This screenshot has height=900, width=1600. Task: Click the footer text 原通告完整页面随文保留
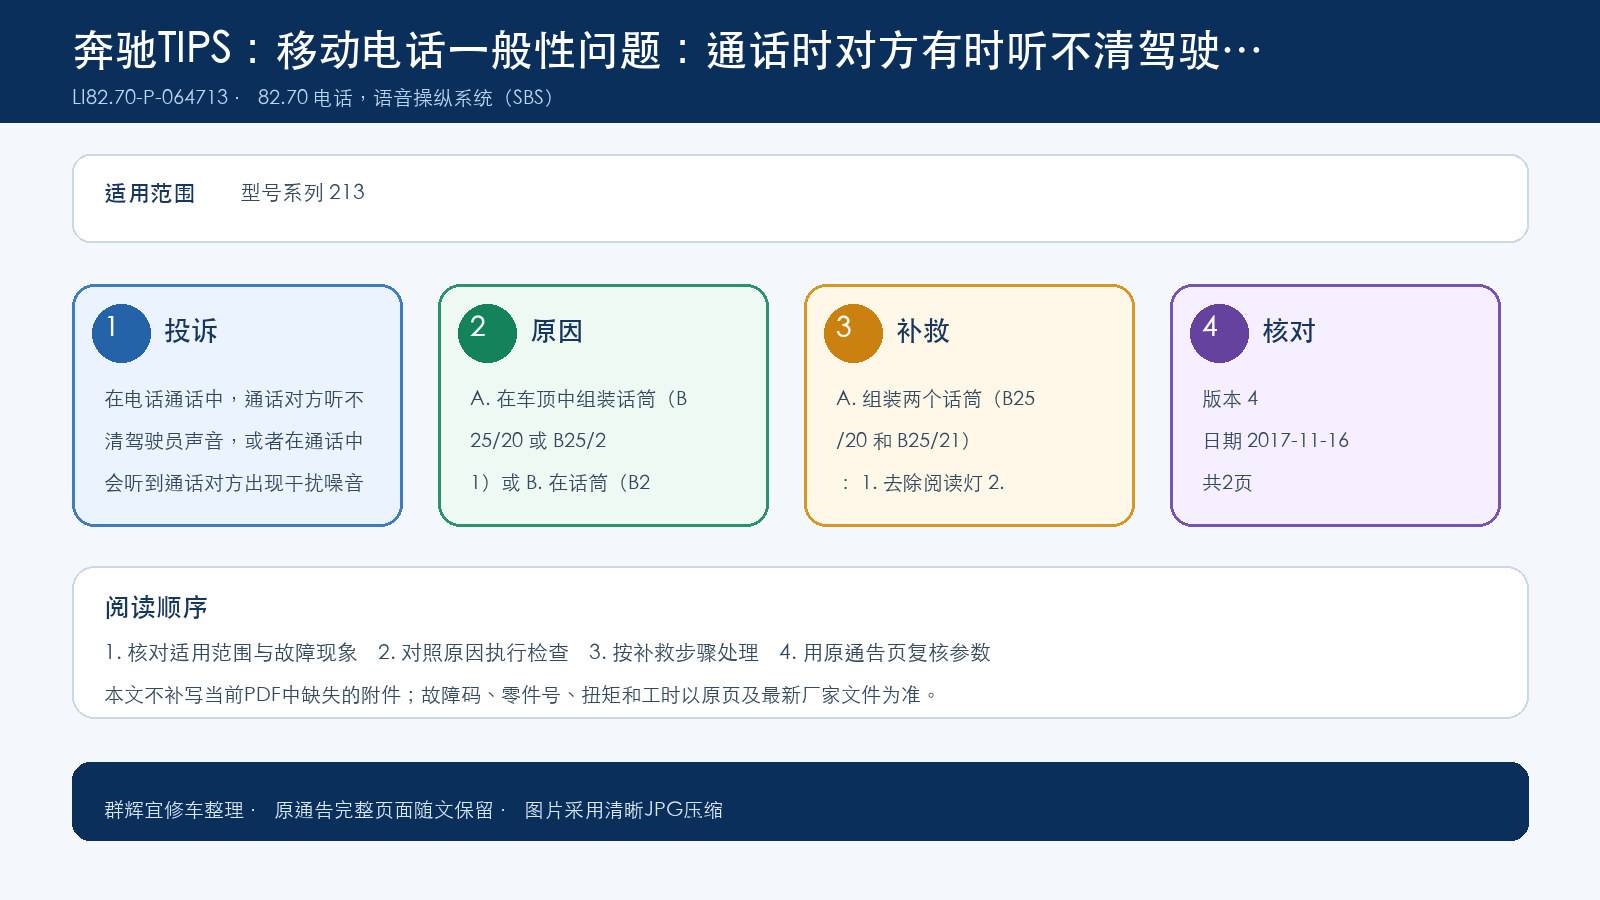[x=384, y=810]
